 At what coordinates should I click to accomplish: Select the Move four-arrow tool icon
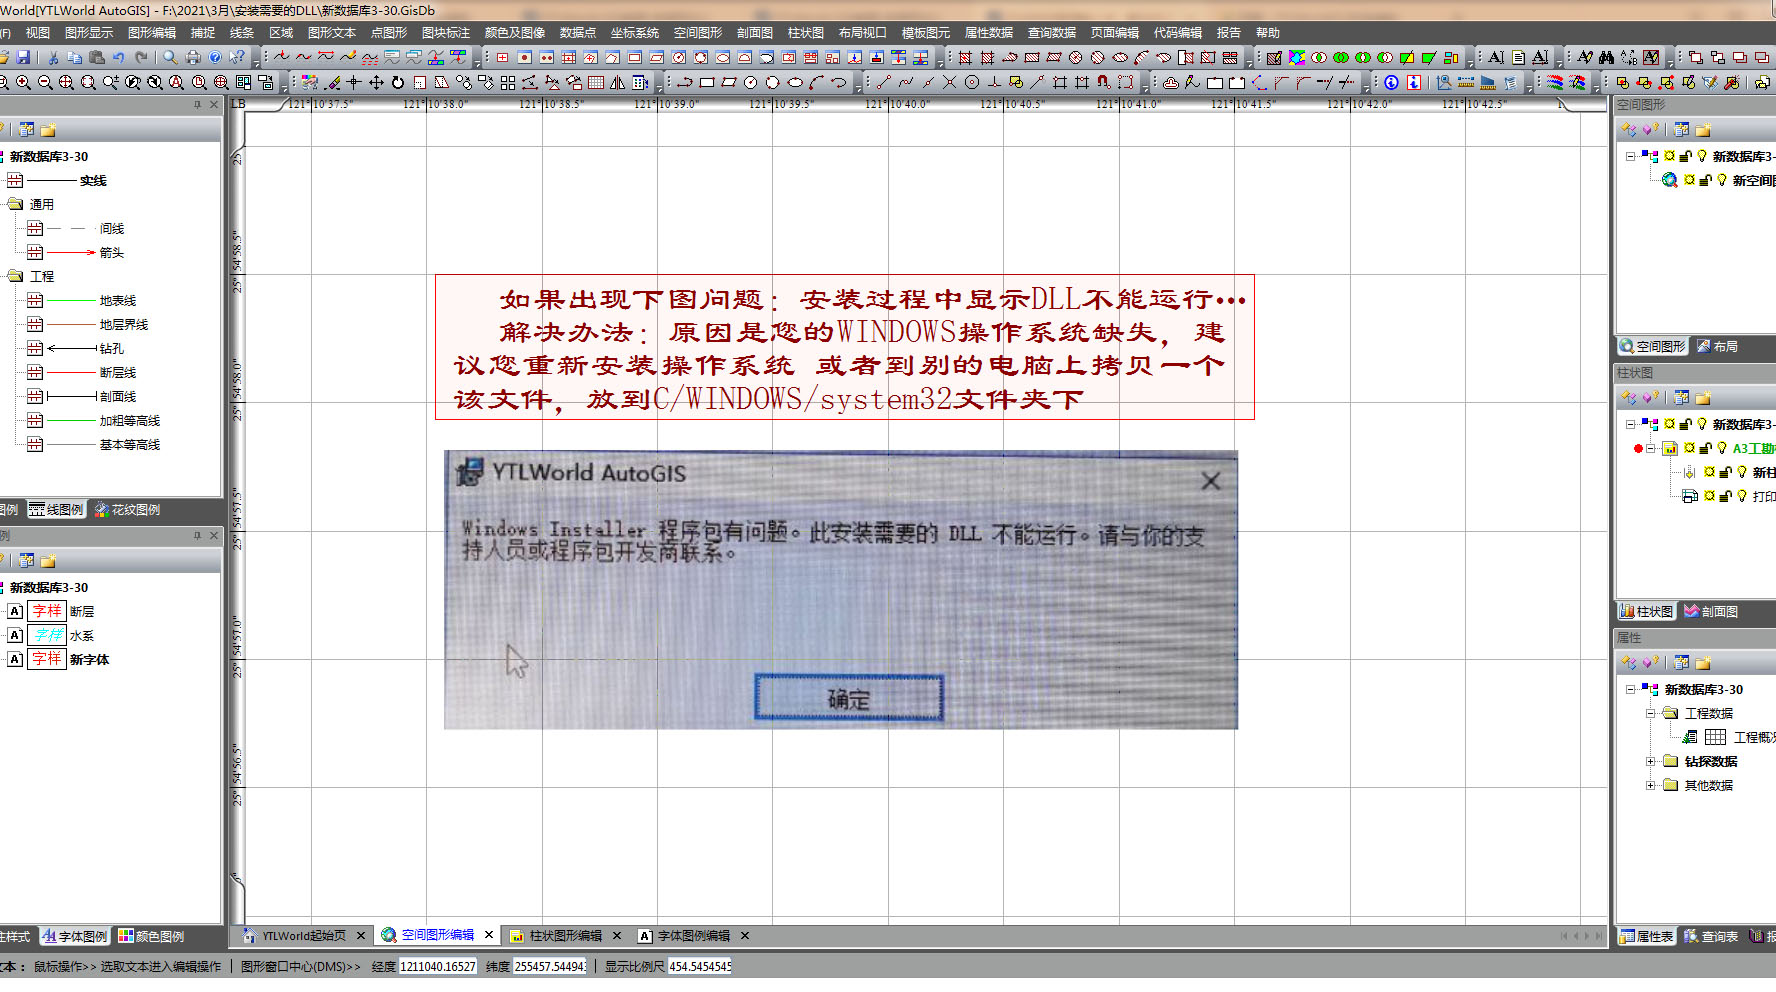tap(376, 82)
